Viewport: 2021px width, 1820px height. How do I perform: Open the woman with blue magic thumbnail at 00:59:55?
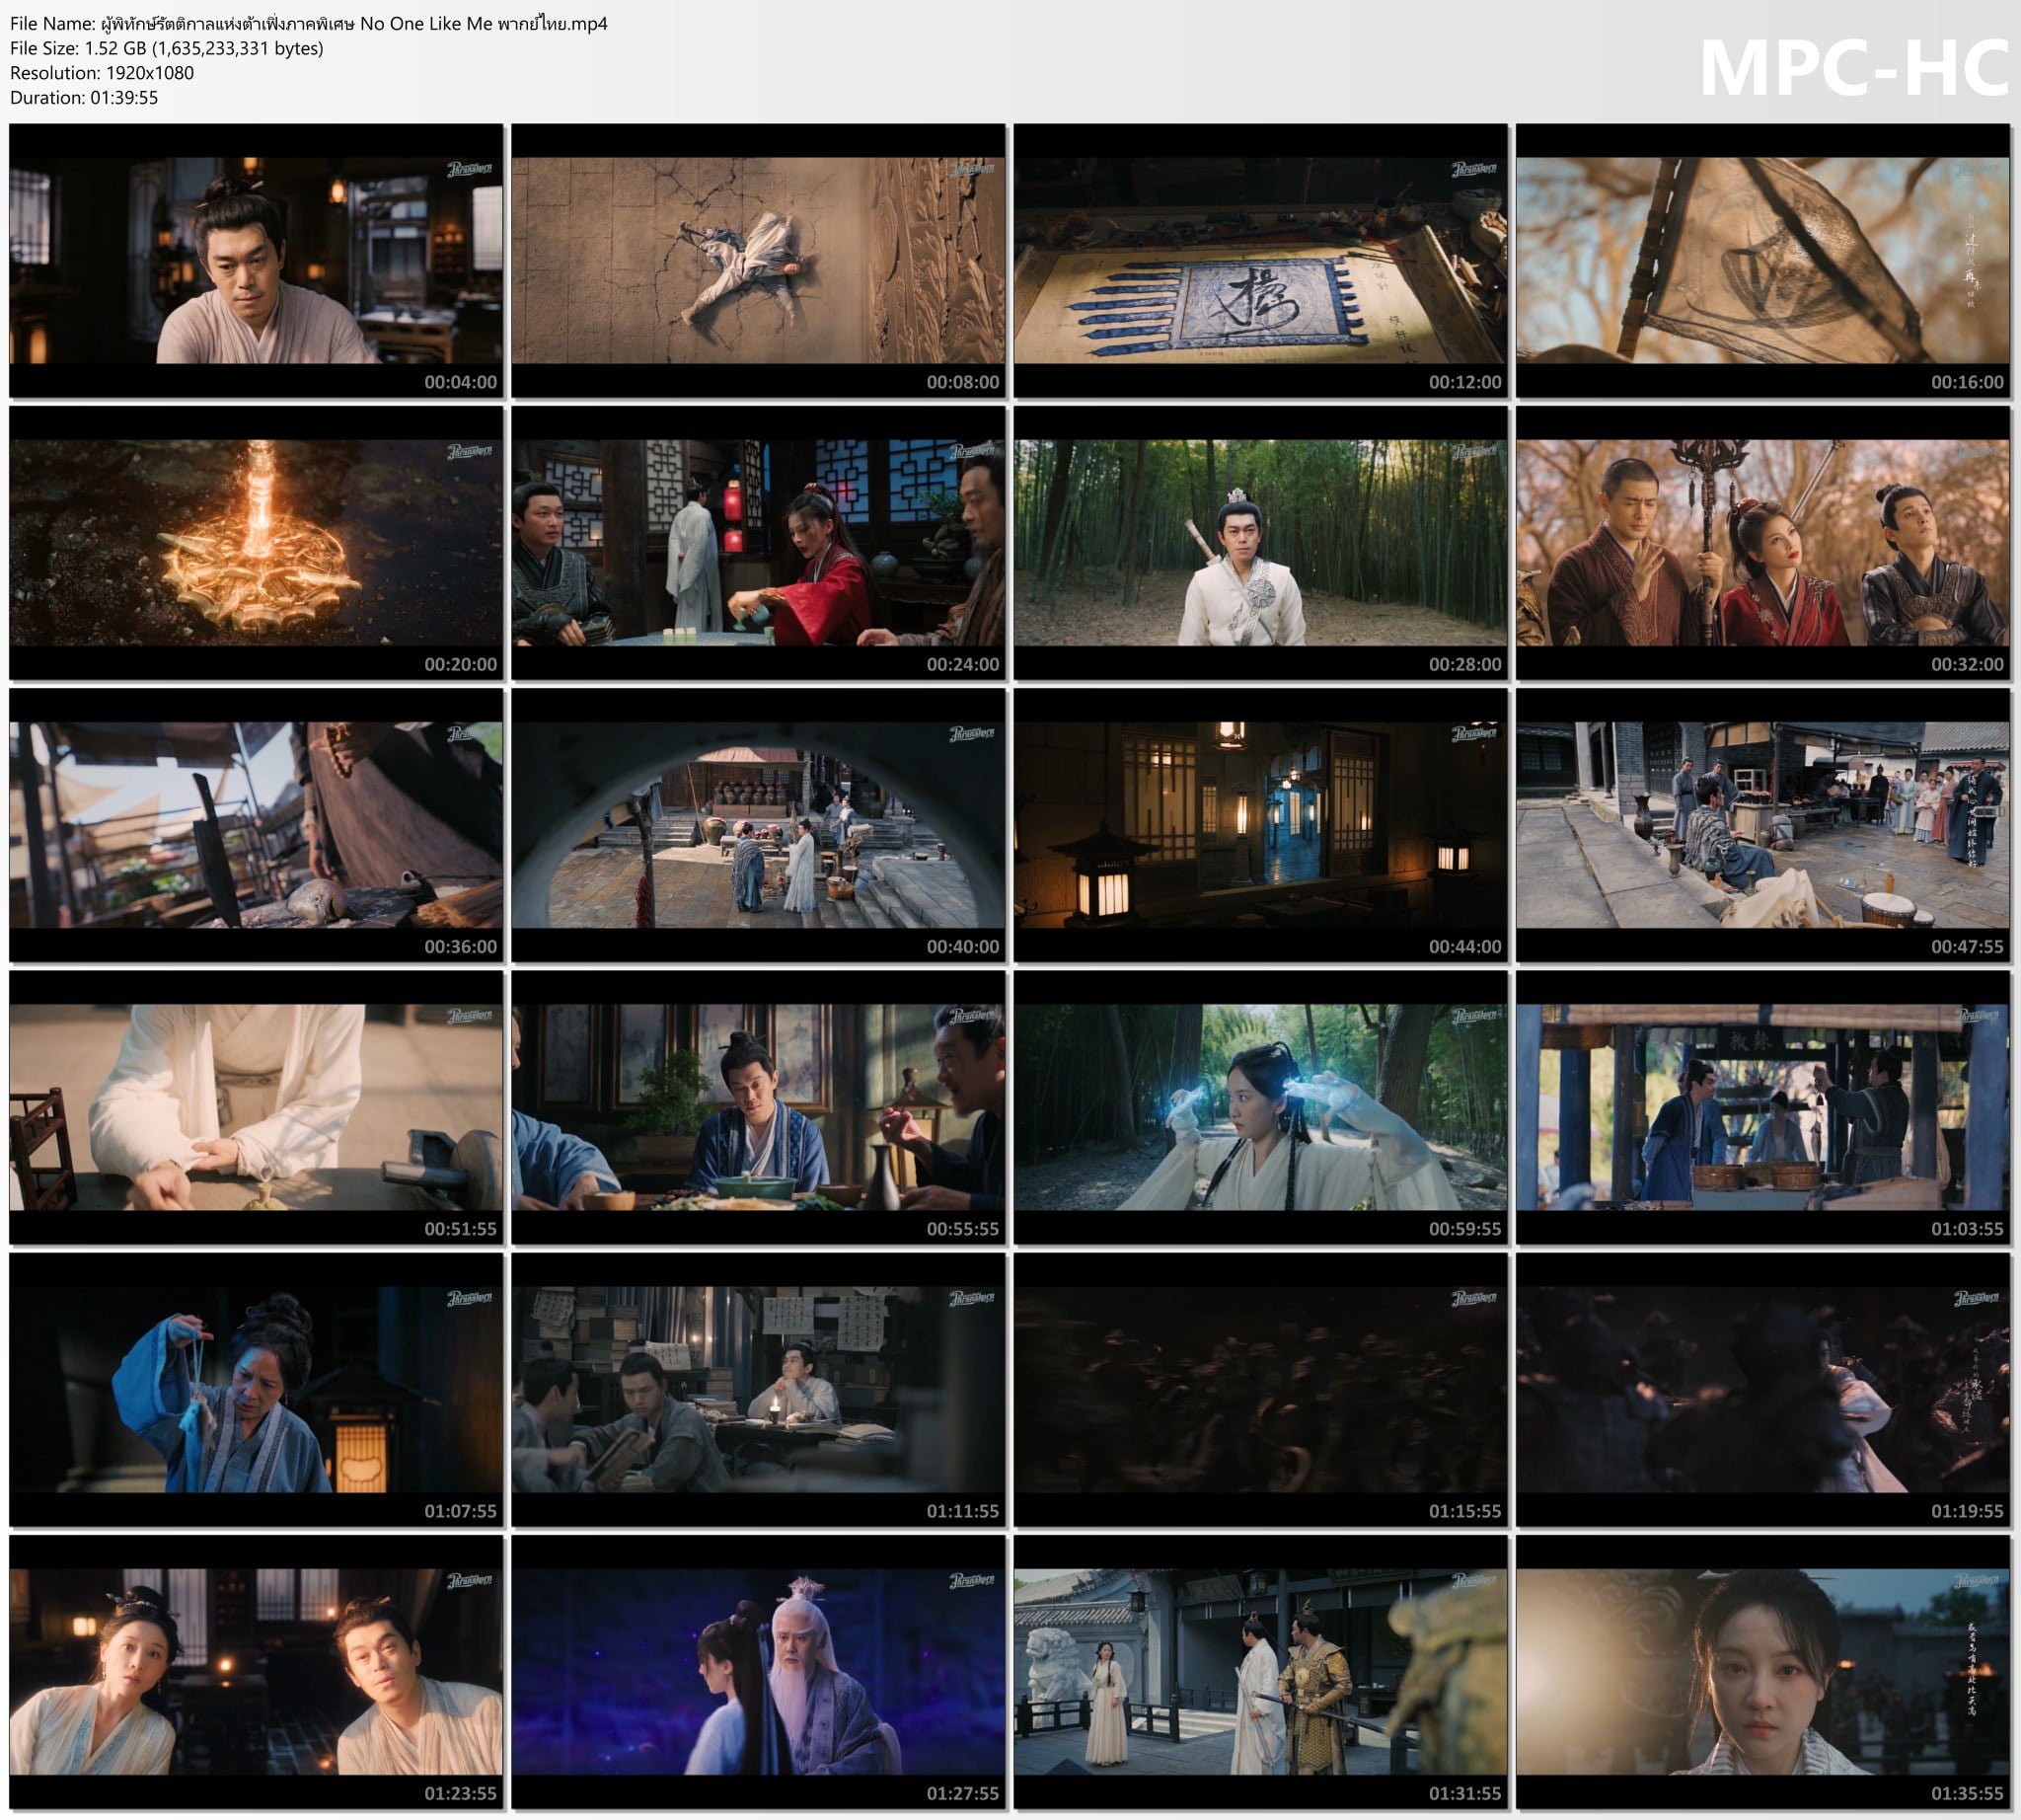pyautogui.click(x=1260, y=1107)
